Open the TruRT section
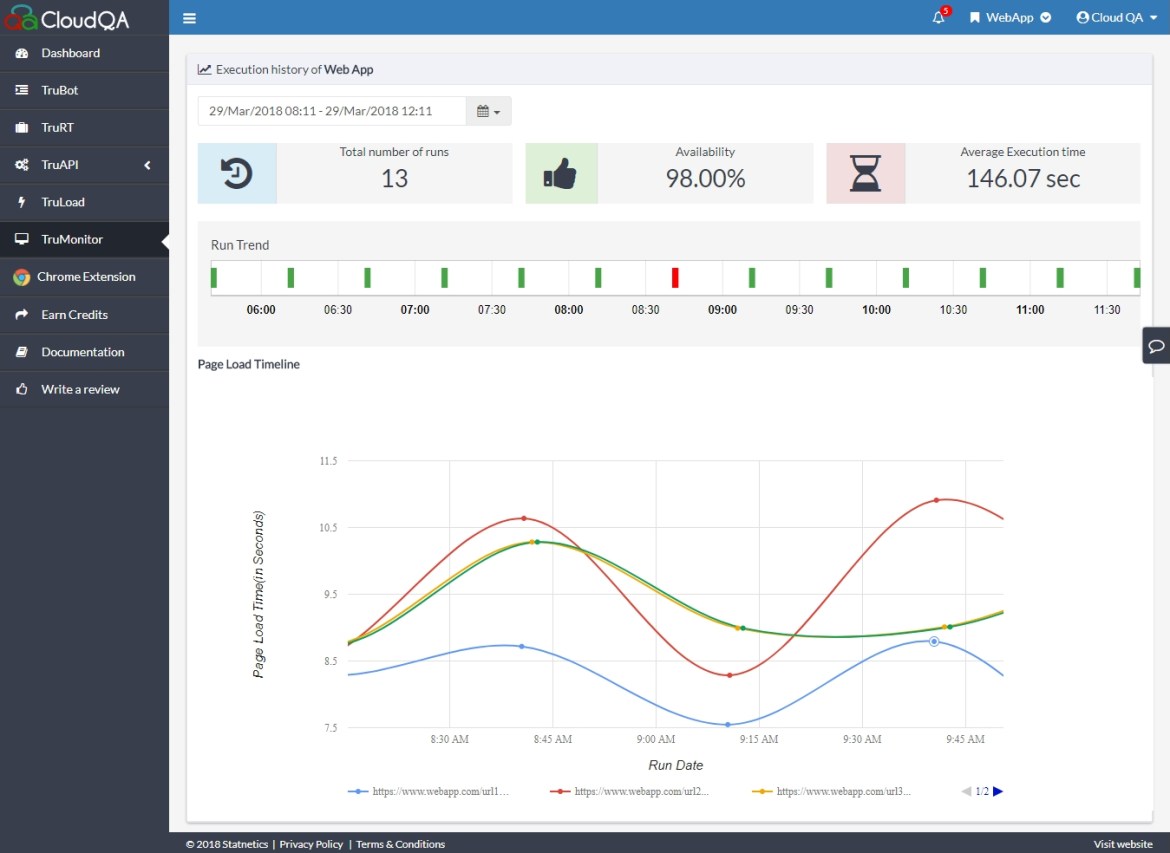Viewport: 1170px width, 853px height. click(55, 127)
